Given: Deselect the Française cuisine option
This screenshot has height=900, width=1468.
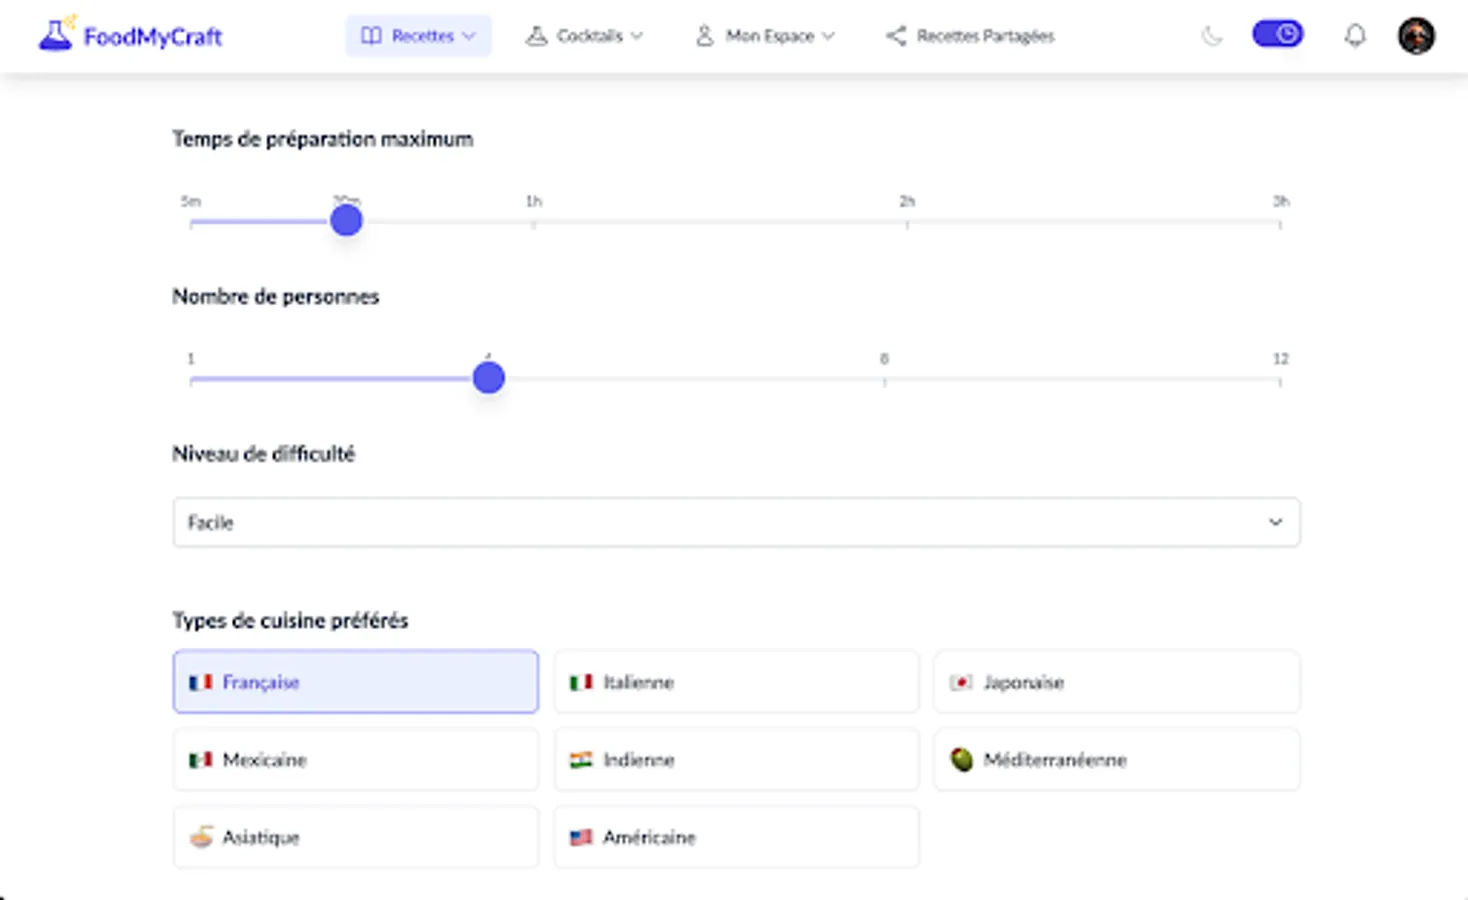Looking at the screenshot, I should click(355, 681).
